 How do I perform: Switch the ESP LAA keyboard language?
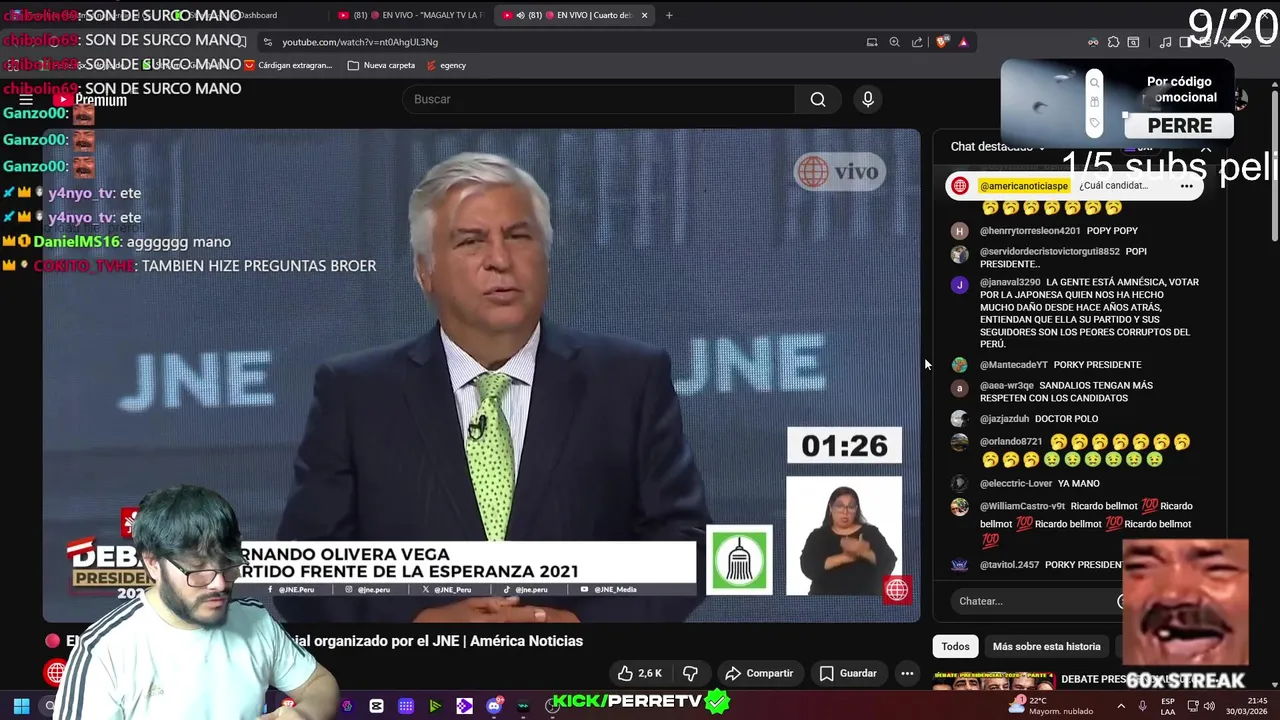click(1168, 706)
